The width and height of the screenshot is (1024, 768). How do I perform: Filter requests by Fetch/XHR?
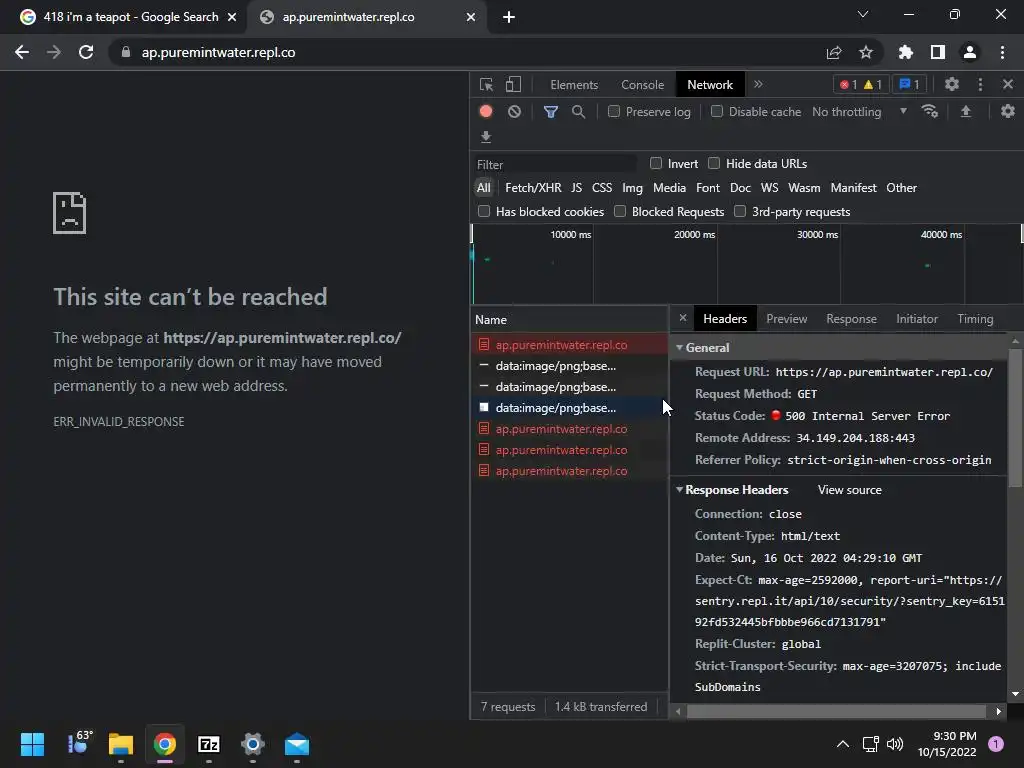pyautogui.click(x=533, y=187)
